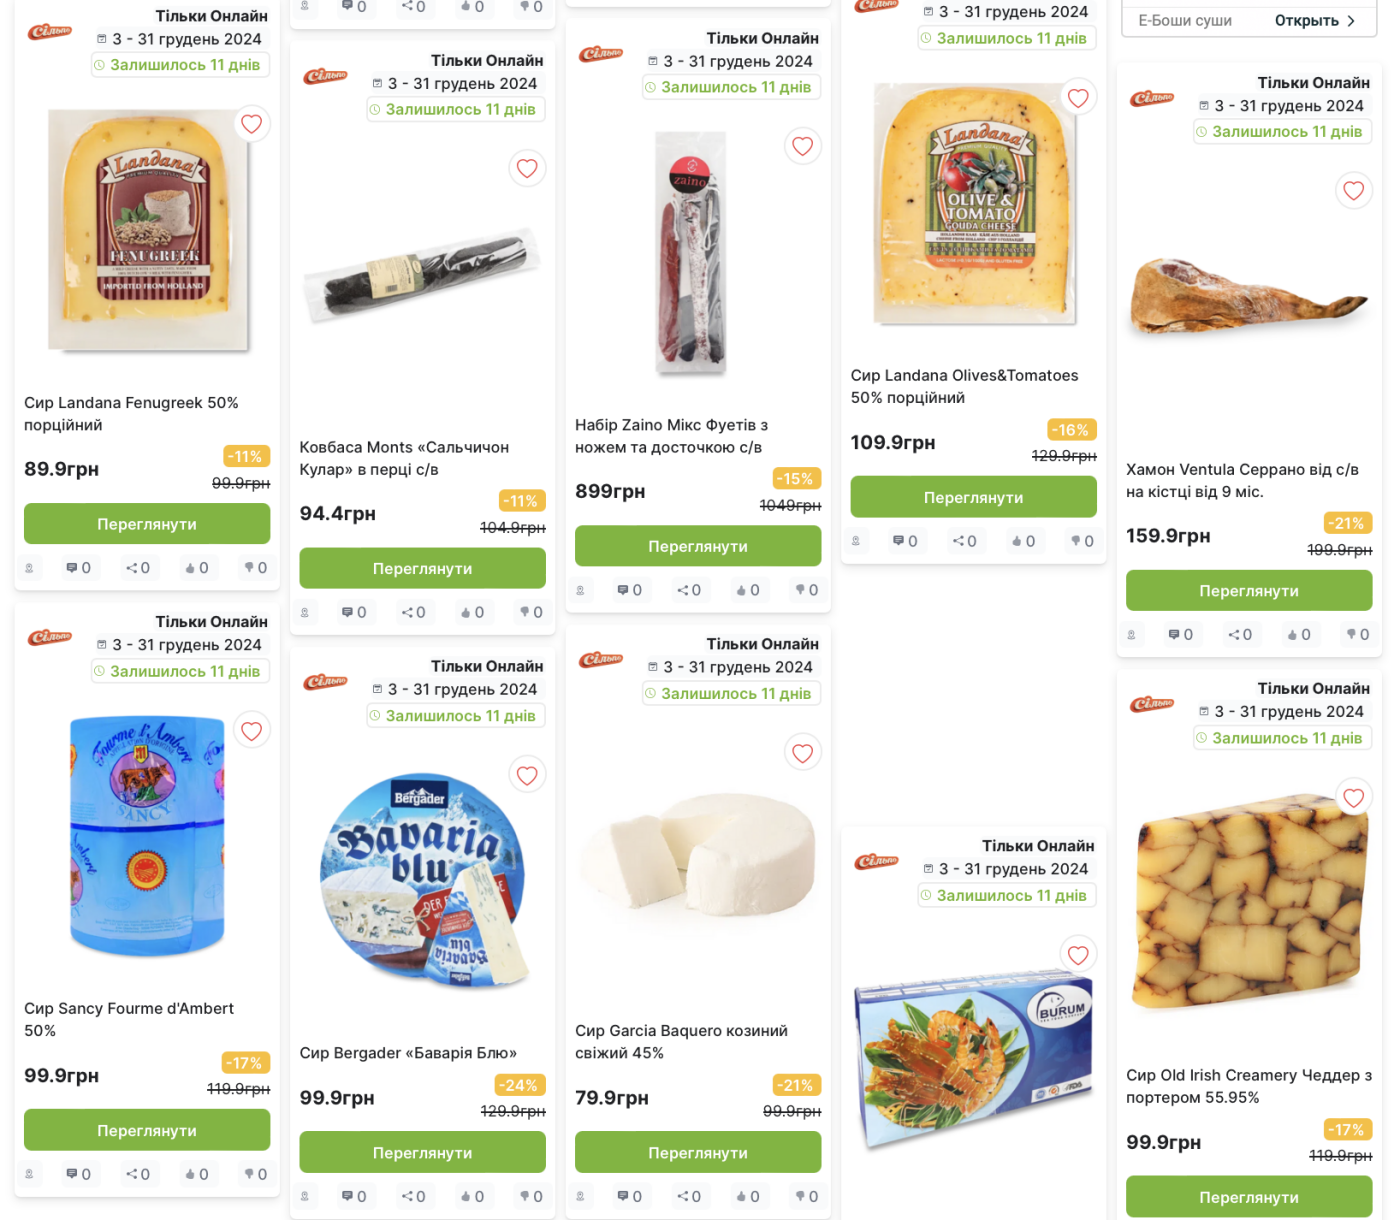Dislike the Landana Olives&Tomatoes cheese offer
Screen dimensions: 1400x1220
[1082, 541]
